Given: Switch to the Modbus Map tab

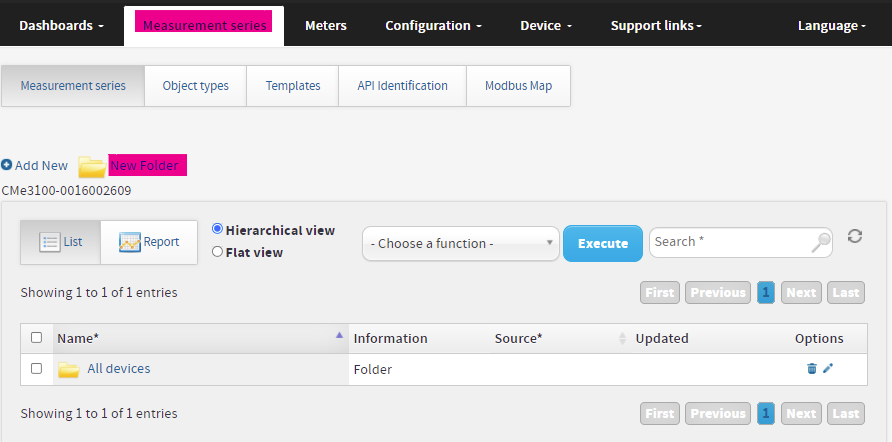Looking at the screenshot, I should pos(518,86).
